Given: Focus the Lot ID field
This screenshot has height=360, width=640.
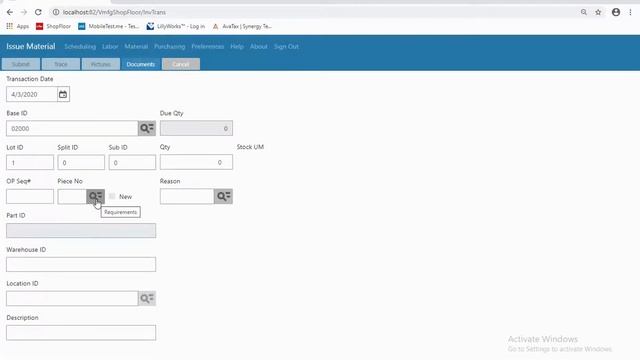Looking at the screenshot, I should pos(30,162).
